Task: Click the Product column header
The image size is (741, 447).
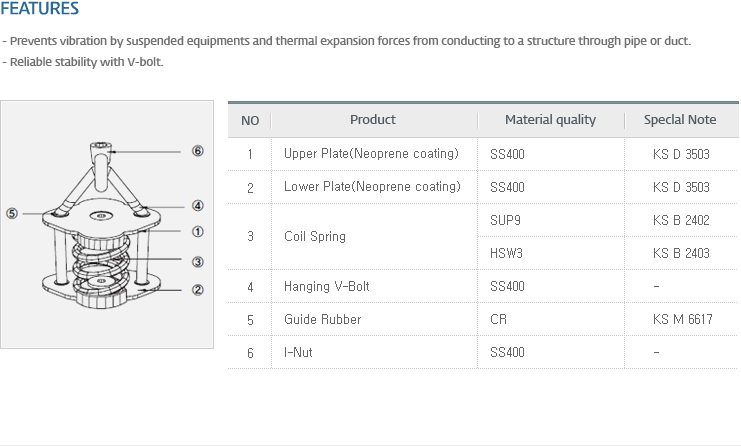Action: click(x=373, y=120)
